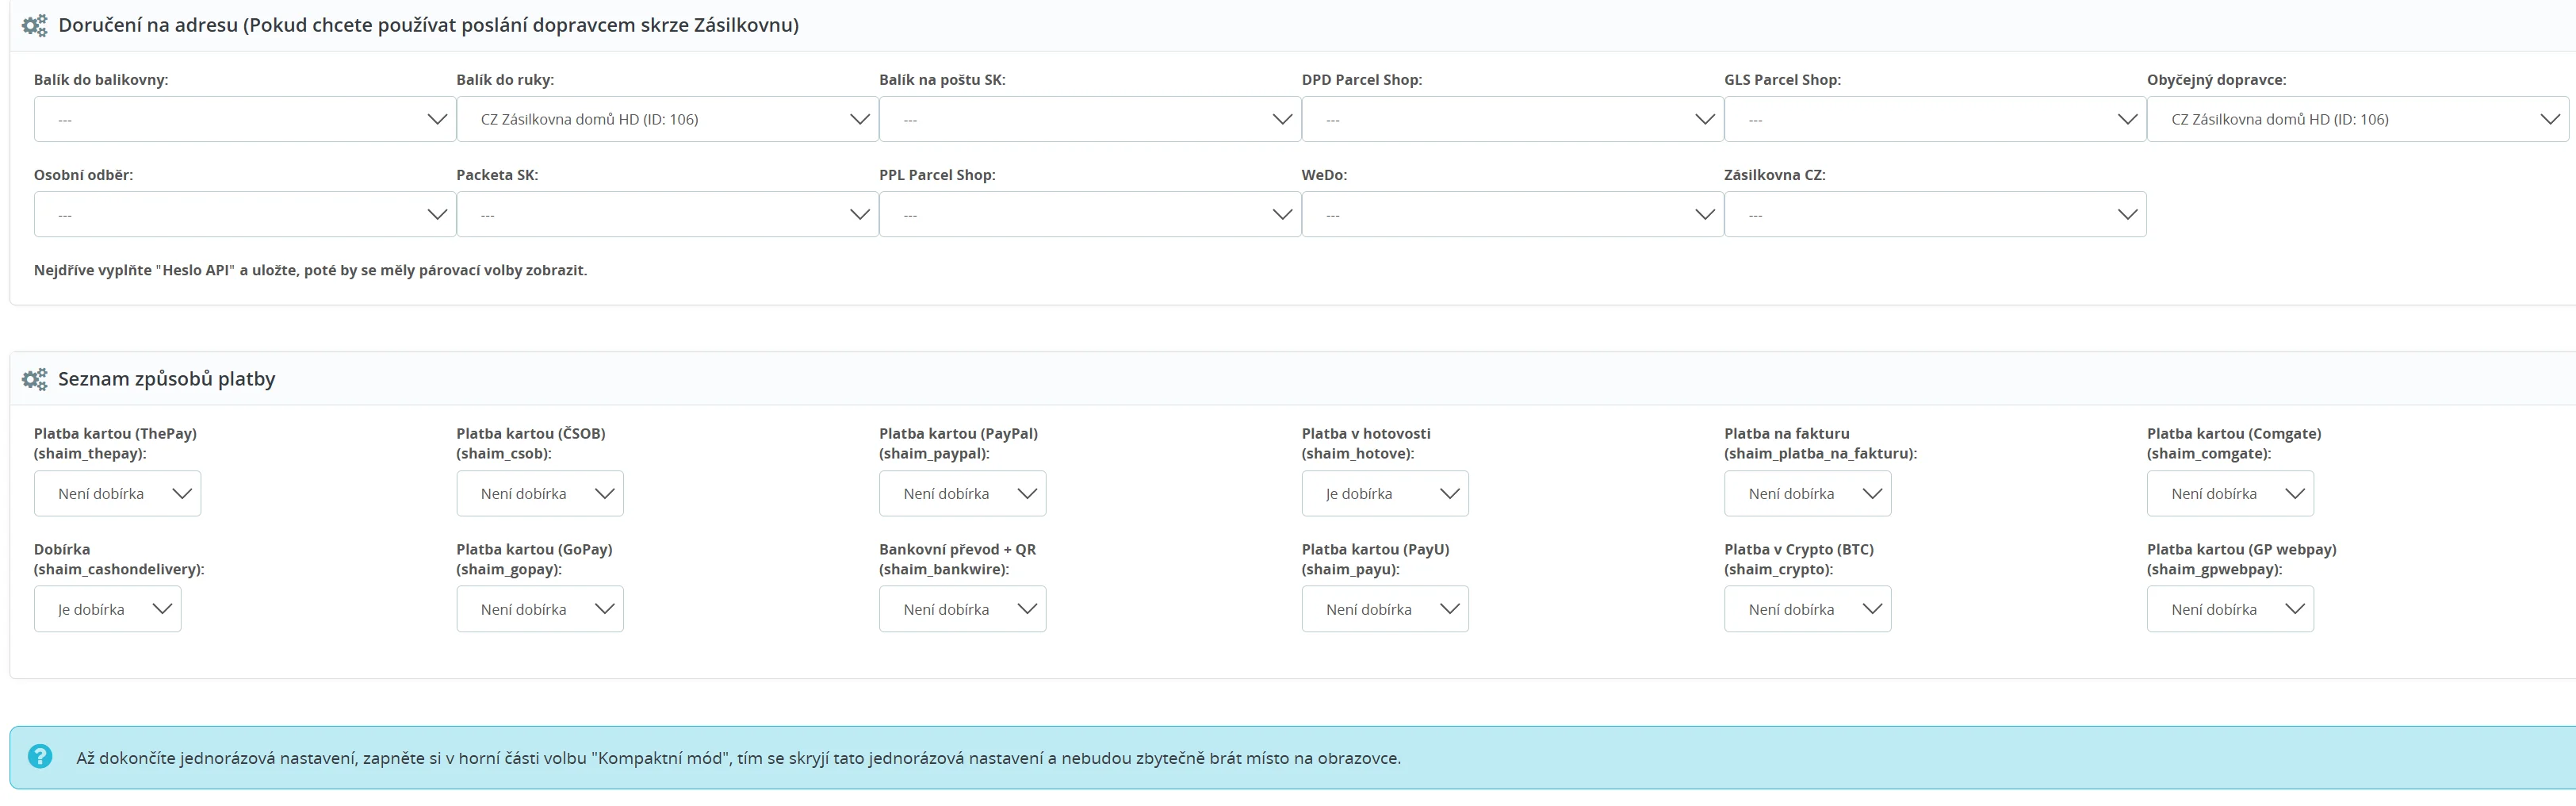
Task: Open the Bankovní převod + QR dropdown
Action: (962, 609)
